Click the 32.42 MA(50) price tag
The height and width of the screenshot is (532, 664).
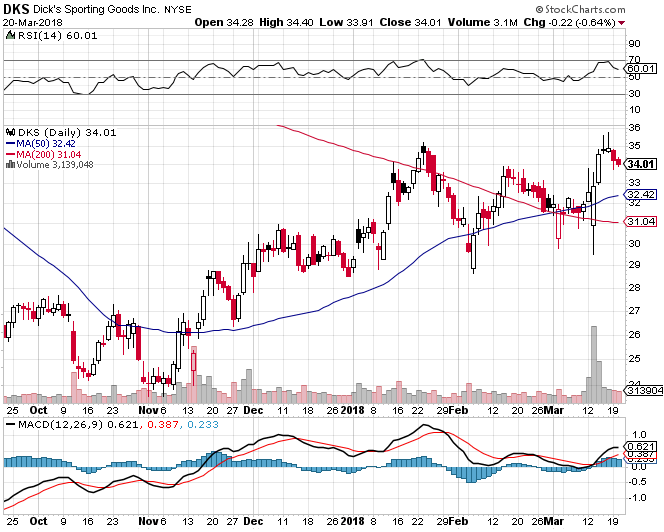point(642,194)
